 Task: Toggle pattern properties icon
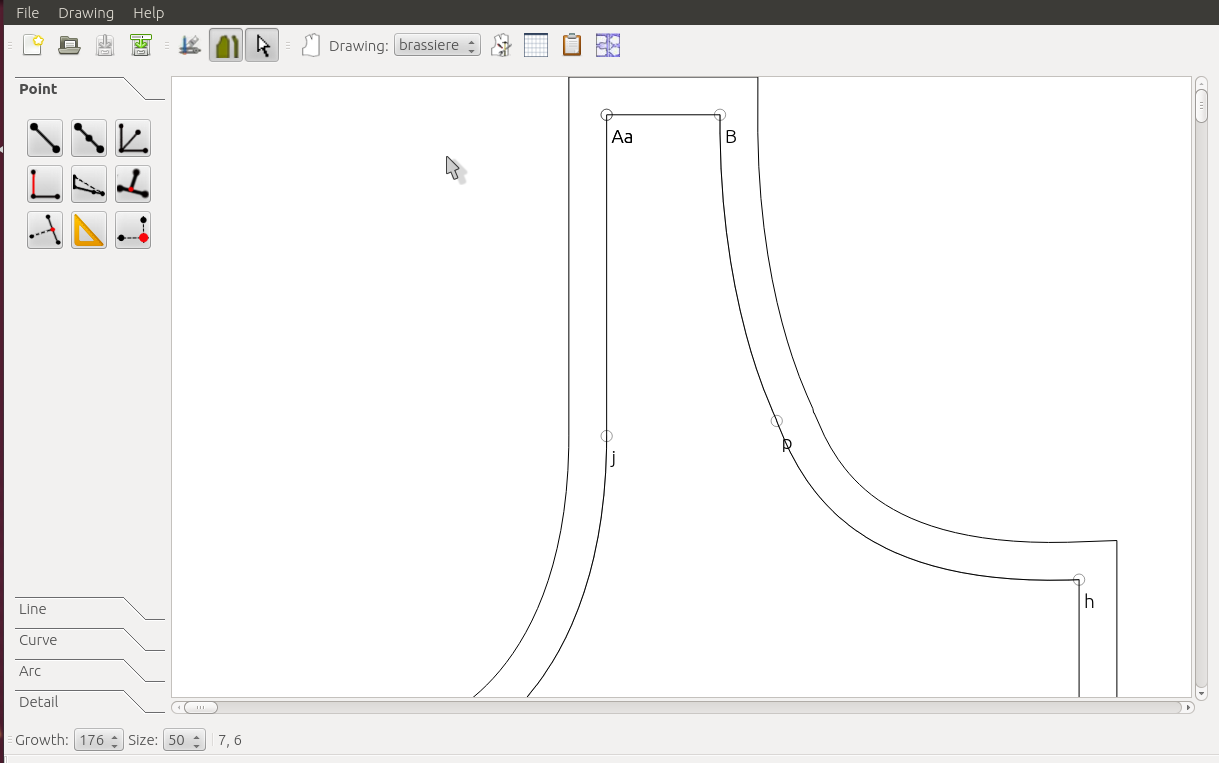coord(500,44)
